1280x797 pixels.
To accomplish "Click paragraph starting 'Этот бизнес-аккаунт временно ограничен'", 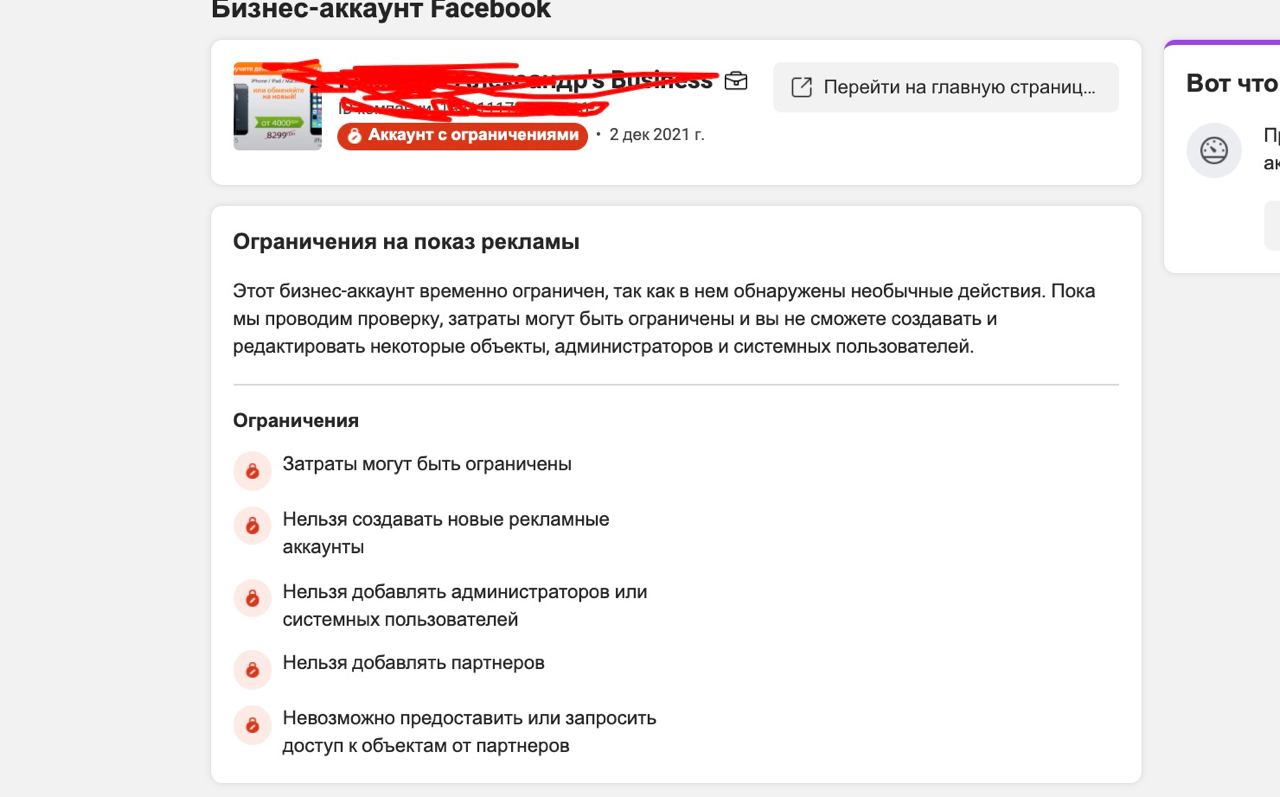I will (x=664, y=319).
